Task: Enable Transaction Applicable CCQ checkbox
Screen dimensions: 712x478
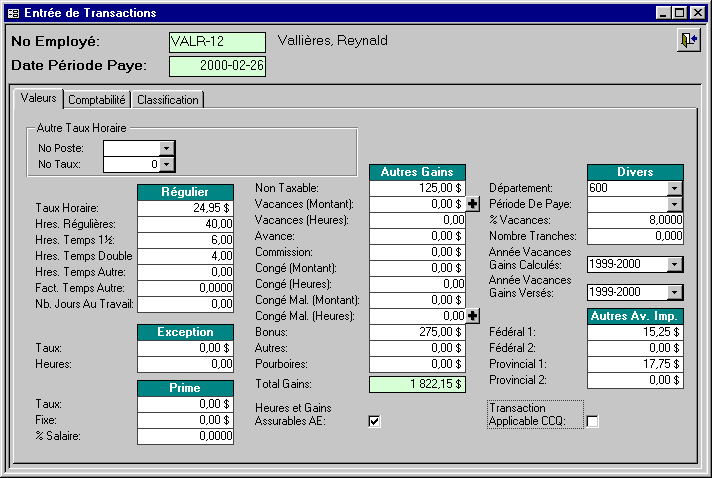Action: click(x=592, y=421)
